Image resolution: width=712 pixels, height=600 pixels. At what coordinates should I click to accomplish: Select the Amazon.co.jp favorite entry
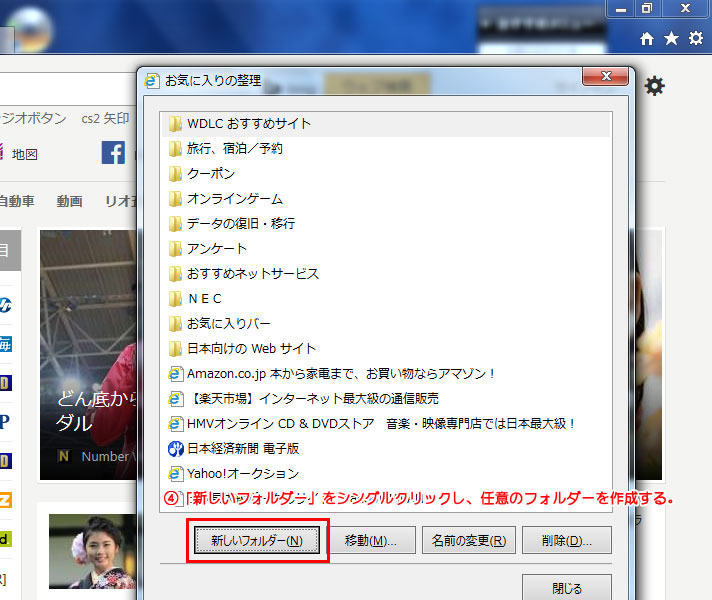pyautogui.click(x=341, y=373)
